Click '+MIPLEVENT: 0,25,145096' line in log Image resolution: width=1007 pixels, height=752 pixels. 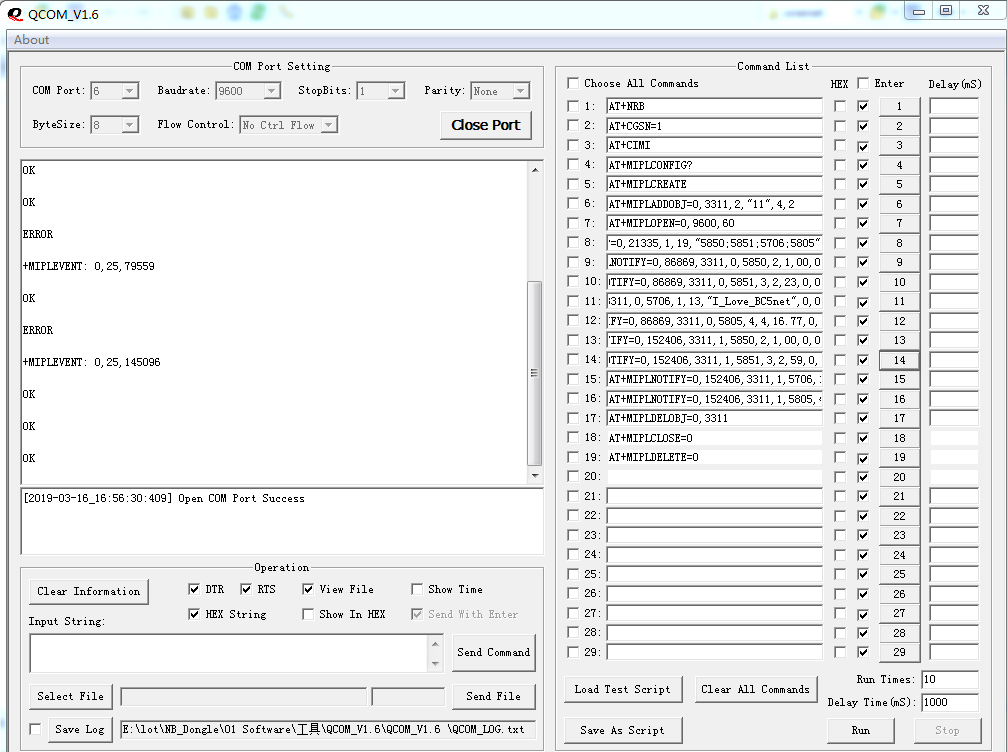tap(92, 362)
